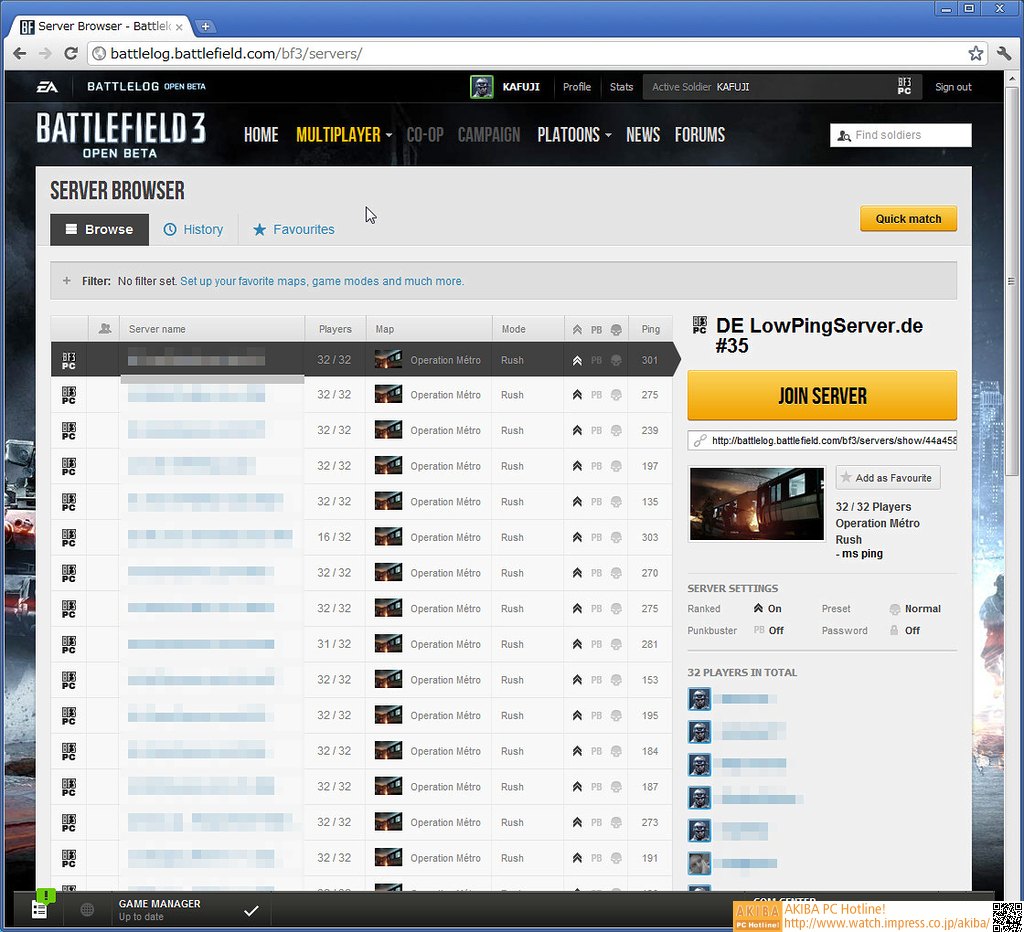The width and height of the screenshot is (1024, 932).
Task: Switch to the Favourites tab
Action: click(x=294, y=229)
